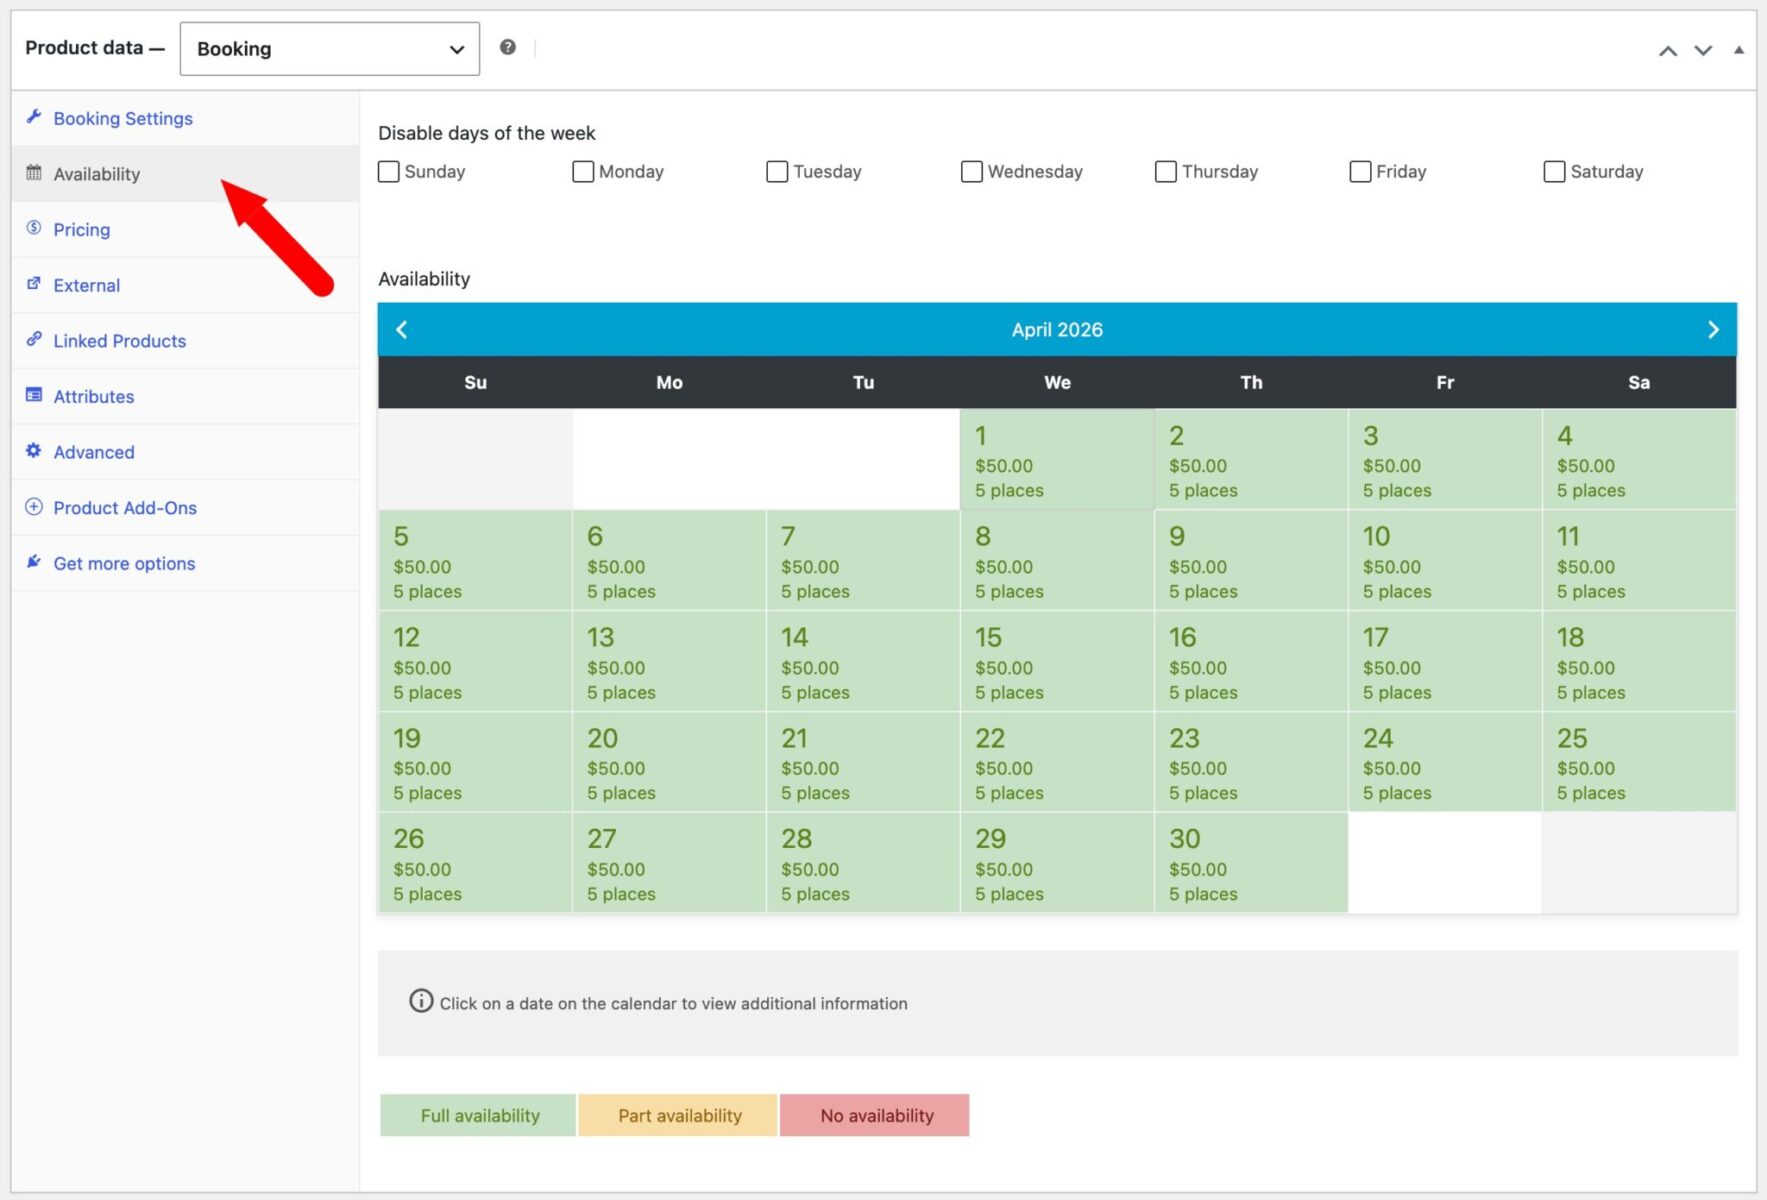
Task: Open the help question-mark icon near Product data
Action: click(508, 46)
